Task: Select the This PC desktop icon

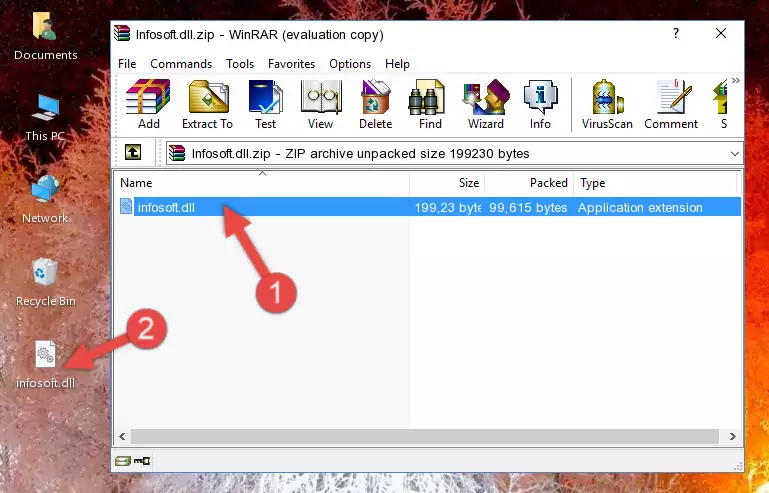Action: [x=45, y=118]
